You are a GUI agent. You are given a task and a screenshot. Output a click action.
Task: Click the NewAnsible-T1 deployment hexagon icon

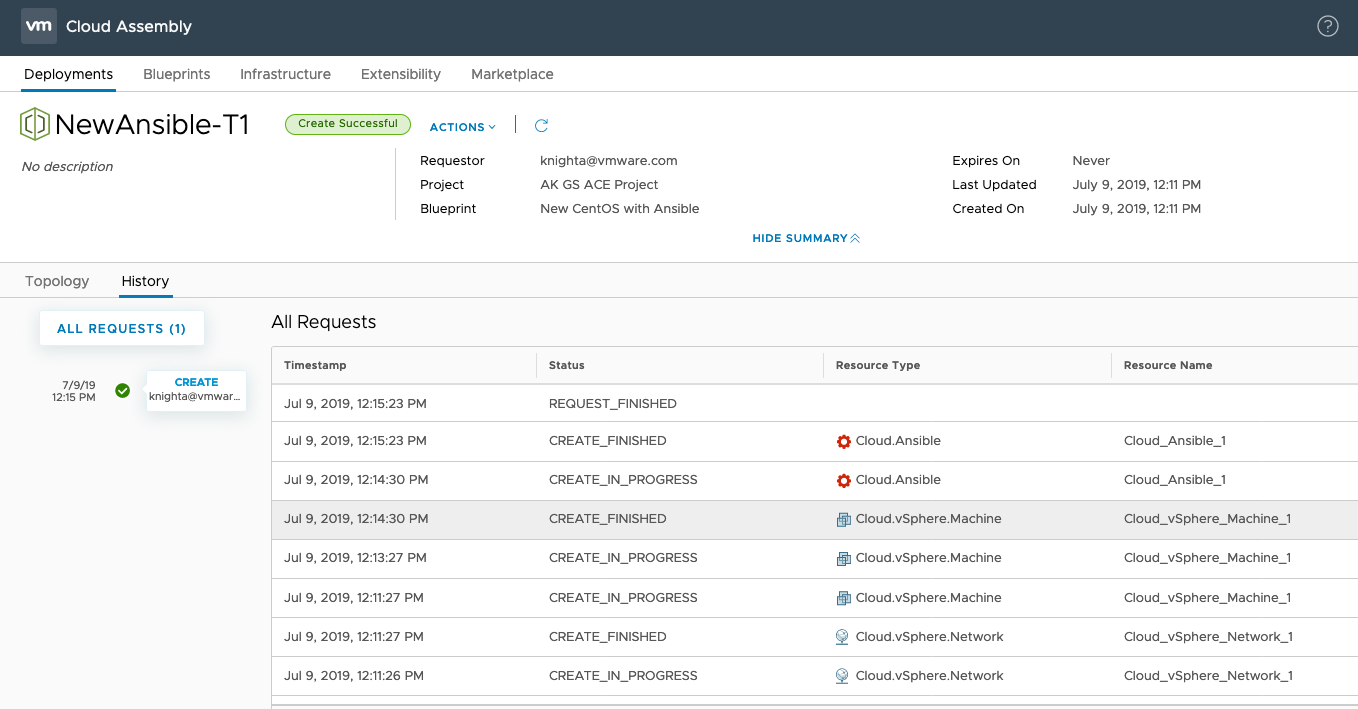click(35, 124)
